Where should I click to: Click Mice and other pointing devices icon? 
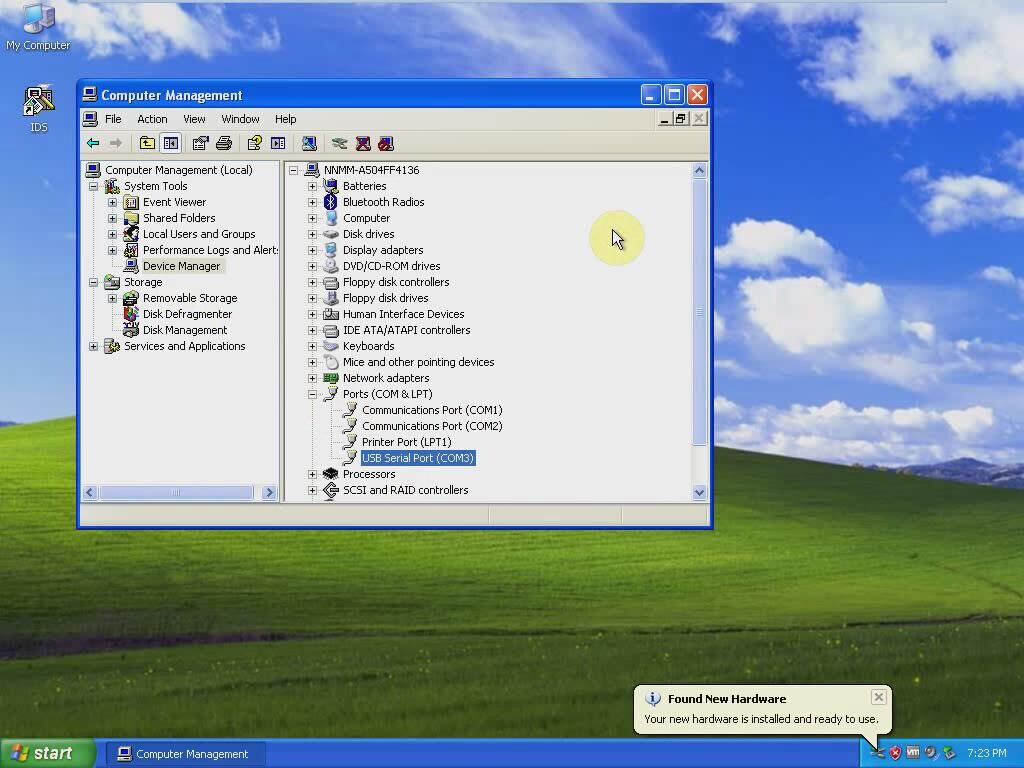[330, 362]
